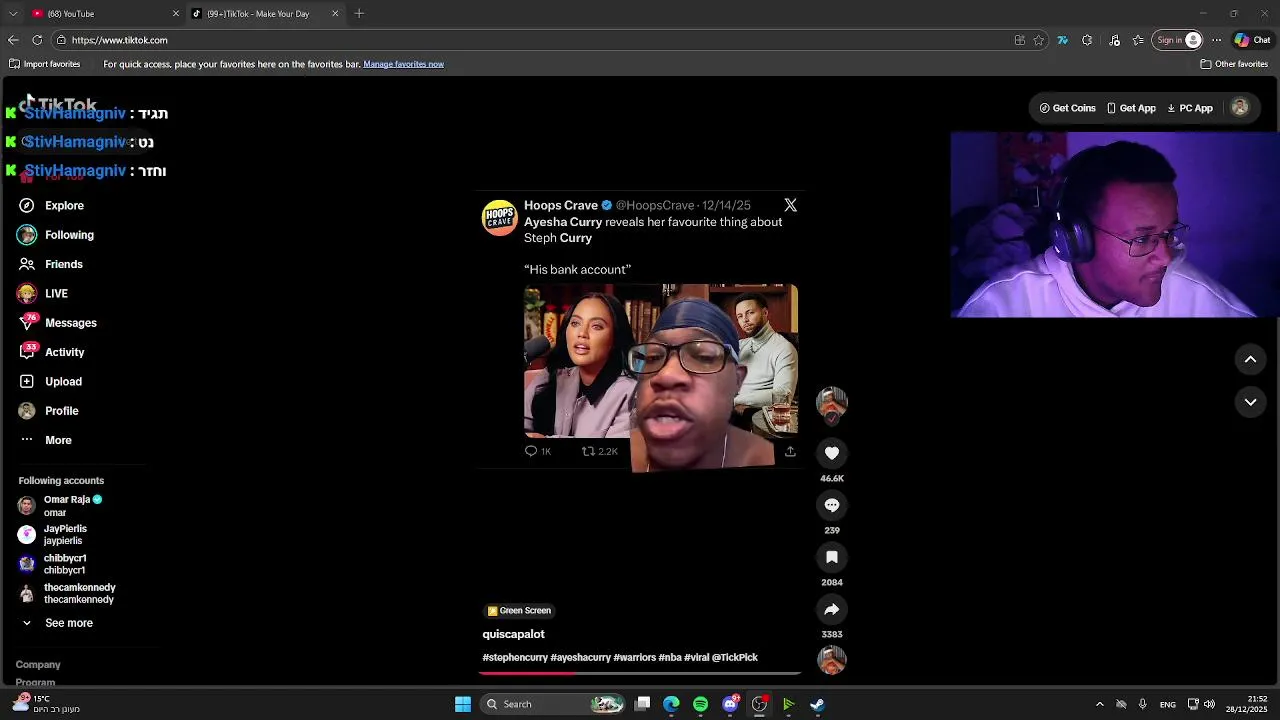Seek on the video progress bar
This screenshot has width=1280, height=720.
tap(640, 673)
